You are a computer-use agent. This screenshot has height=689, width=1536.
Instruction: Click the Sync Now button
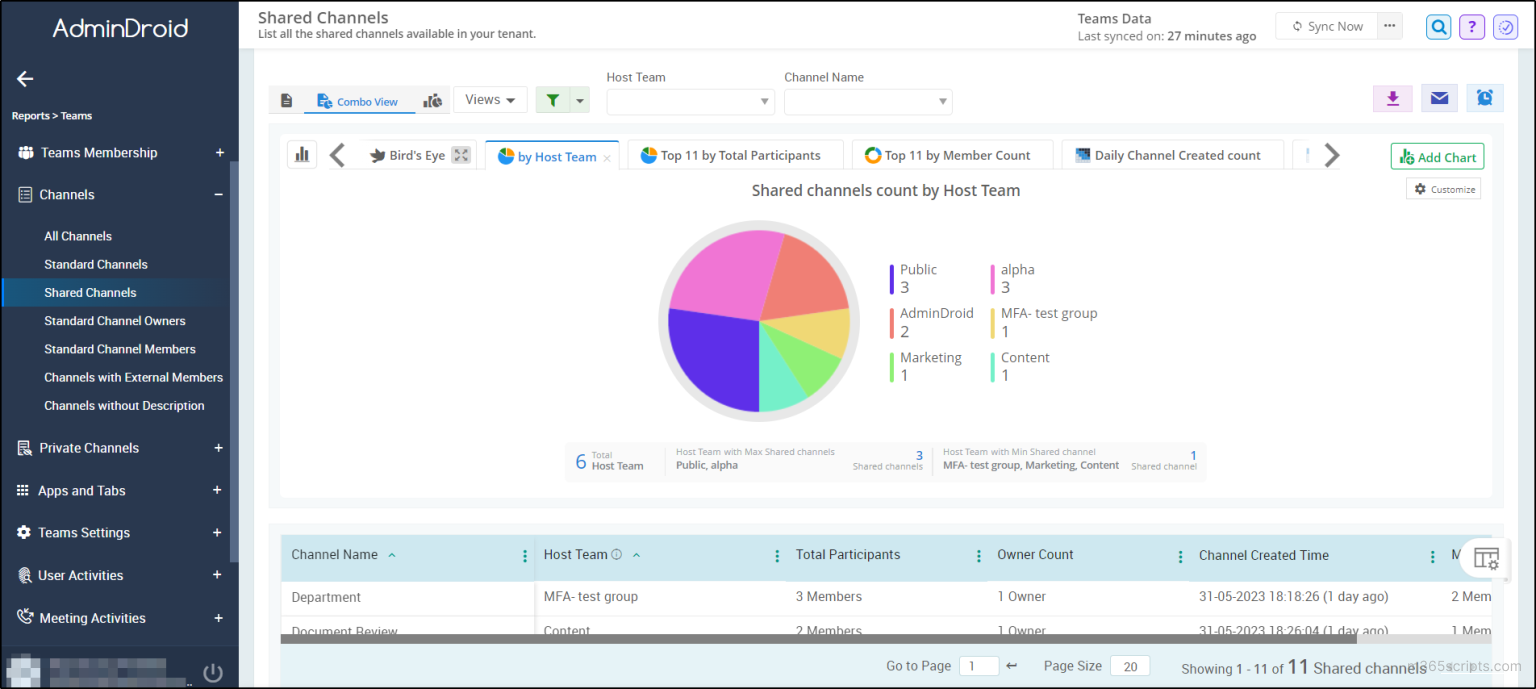[x=1326, y=25]
